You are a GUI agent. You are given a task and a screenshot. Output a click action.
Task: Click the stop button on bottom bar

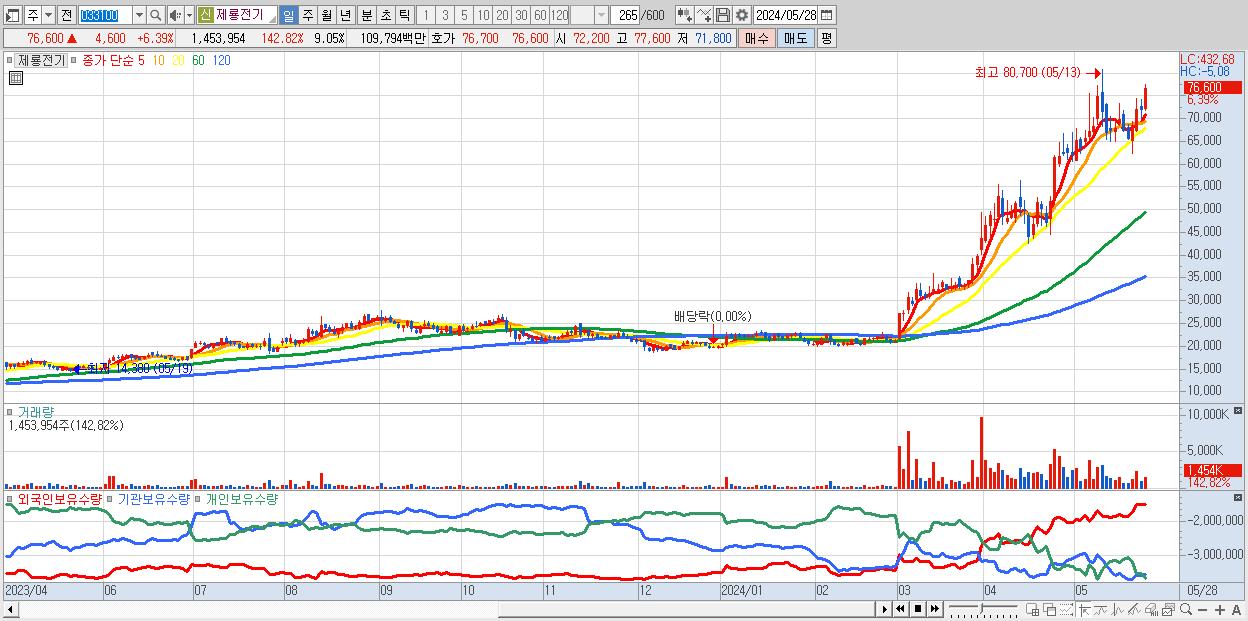click(x=918, y=609)
